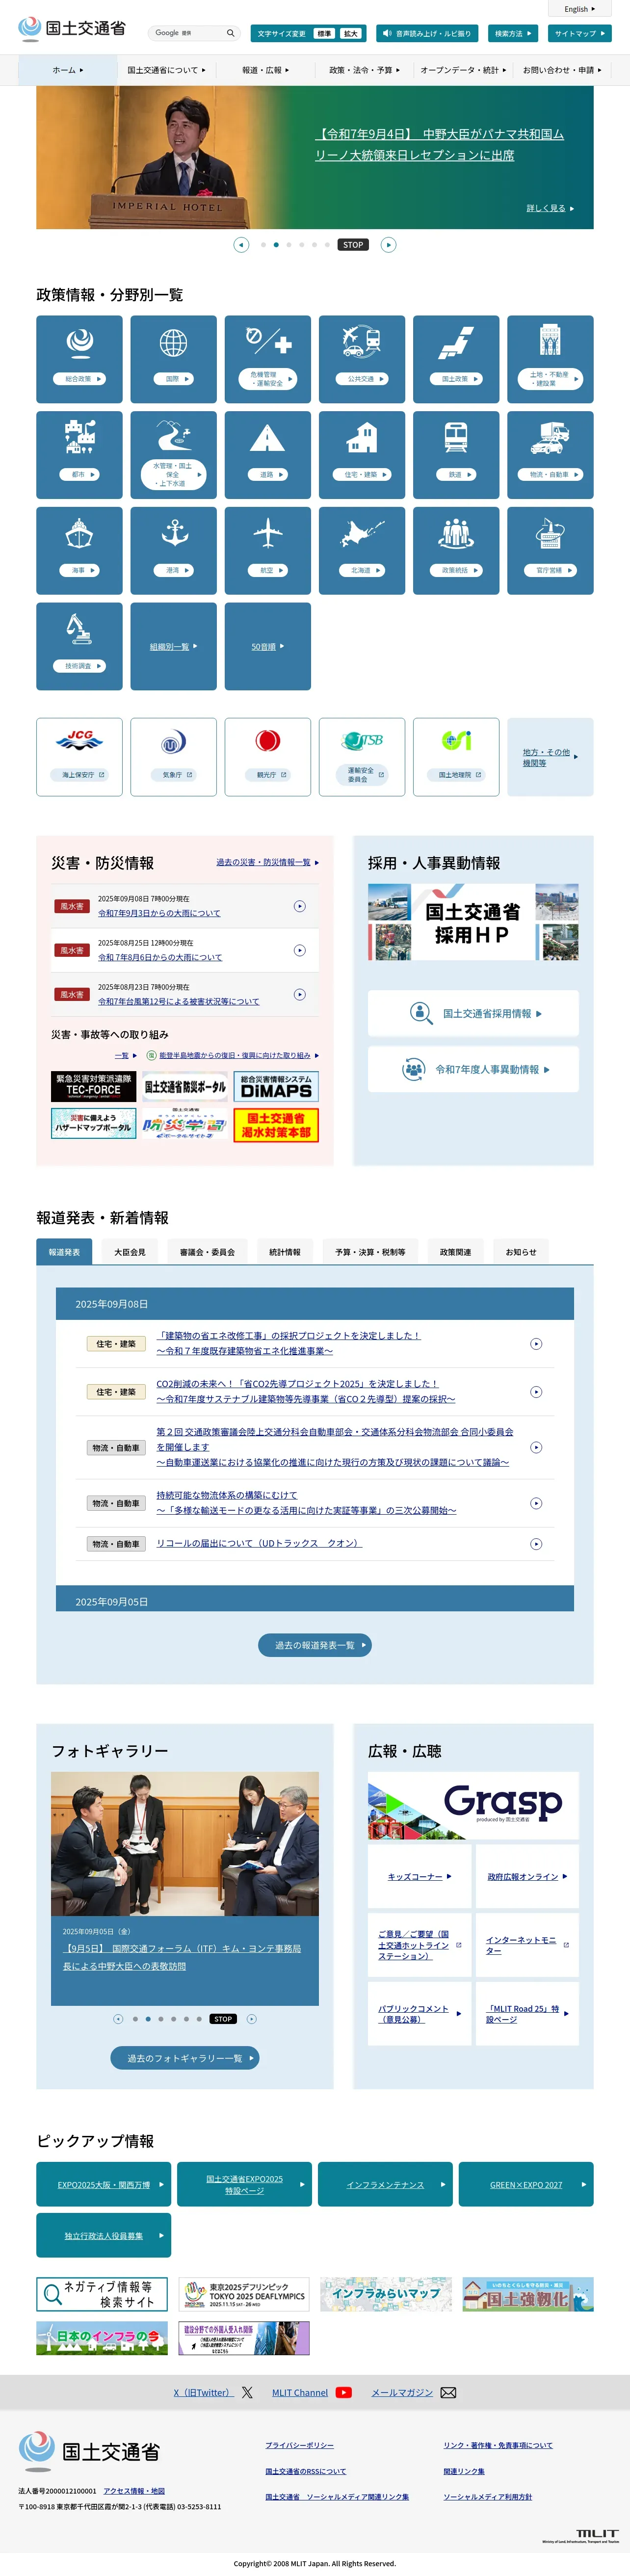630x2576 pixels.
Task: Open the サイトマップ button in header
Action: pyautogui.click(x=580, y=33)
